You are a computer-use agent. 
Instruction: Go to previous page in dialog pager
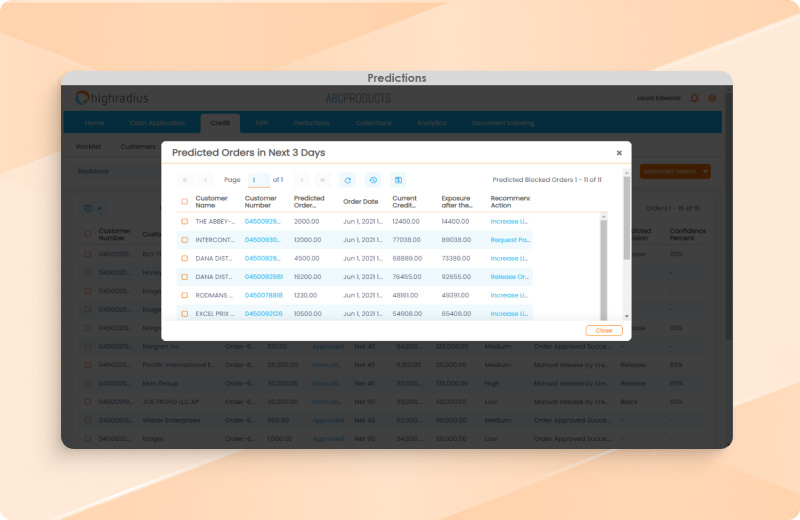coord(205,180)
